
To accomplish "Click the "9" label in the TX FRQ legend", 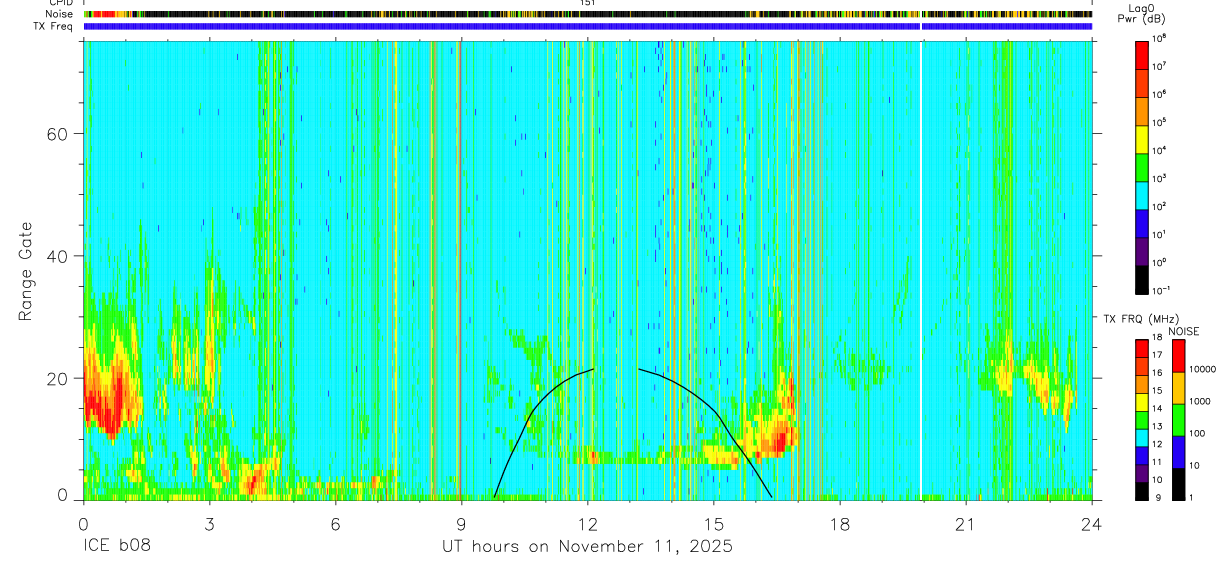I will pos(1158,497).
